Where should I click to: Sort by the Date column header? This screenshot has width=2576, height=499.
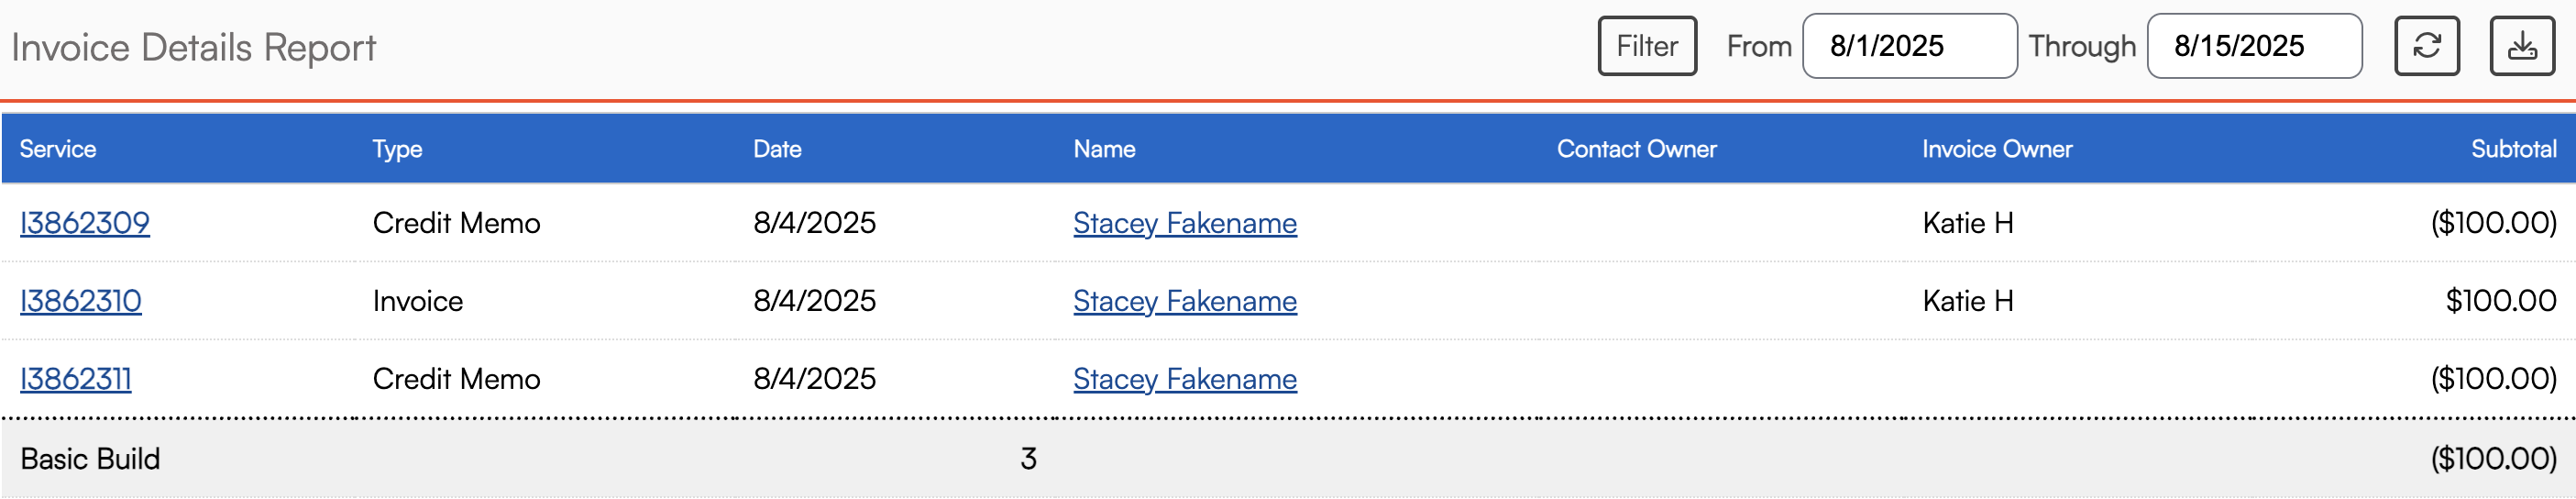(777, 149)
